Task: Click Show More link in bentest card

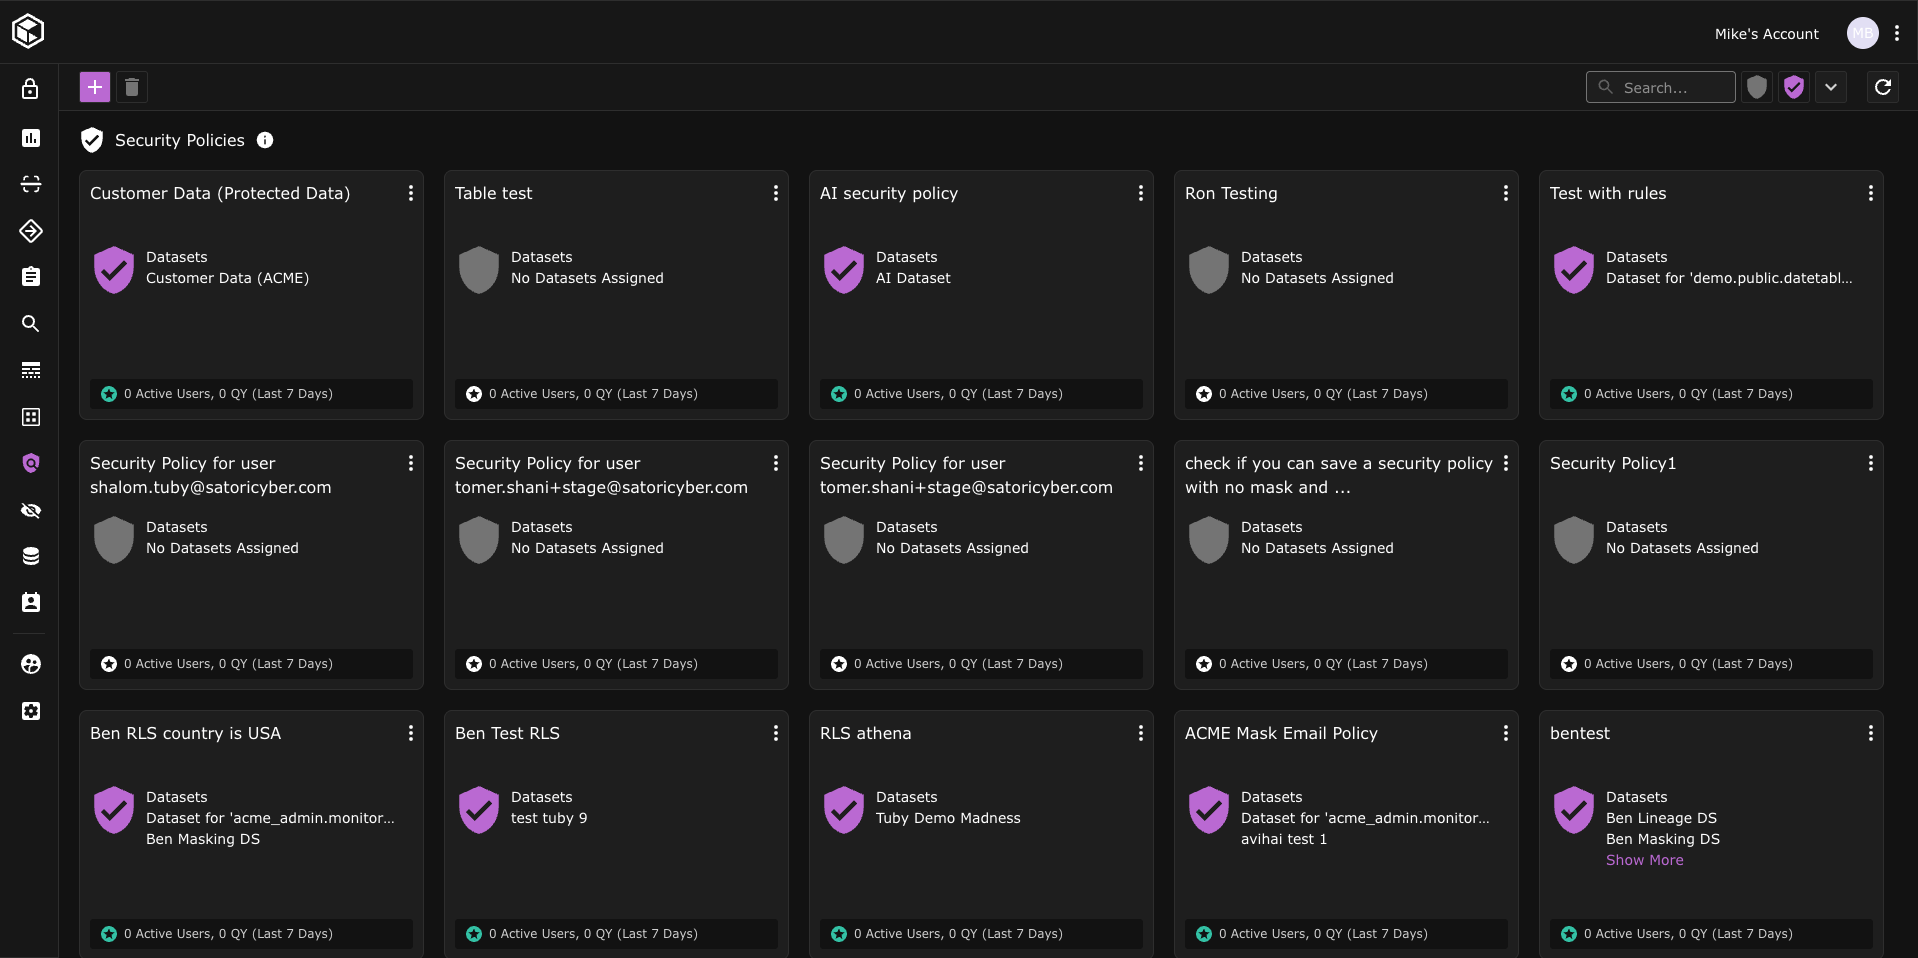Action: click(1644, 860)
